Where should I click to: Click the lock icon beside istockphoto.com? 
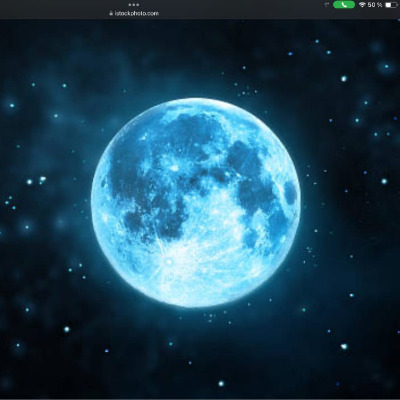point(111,14)
